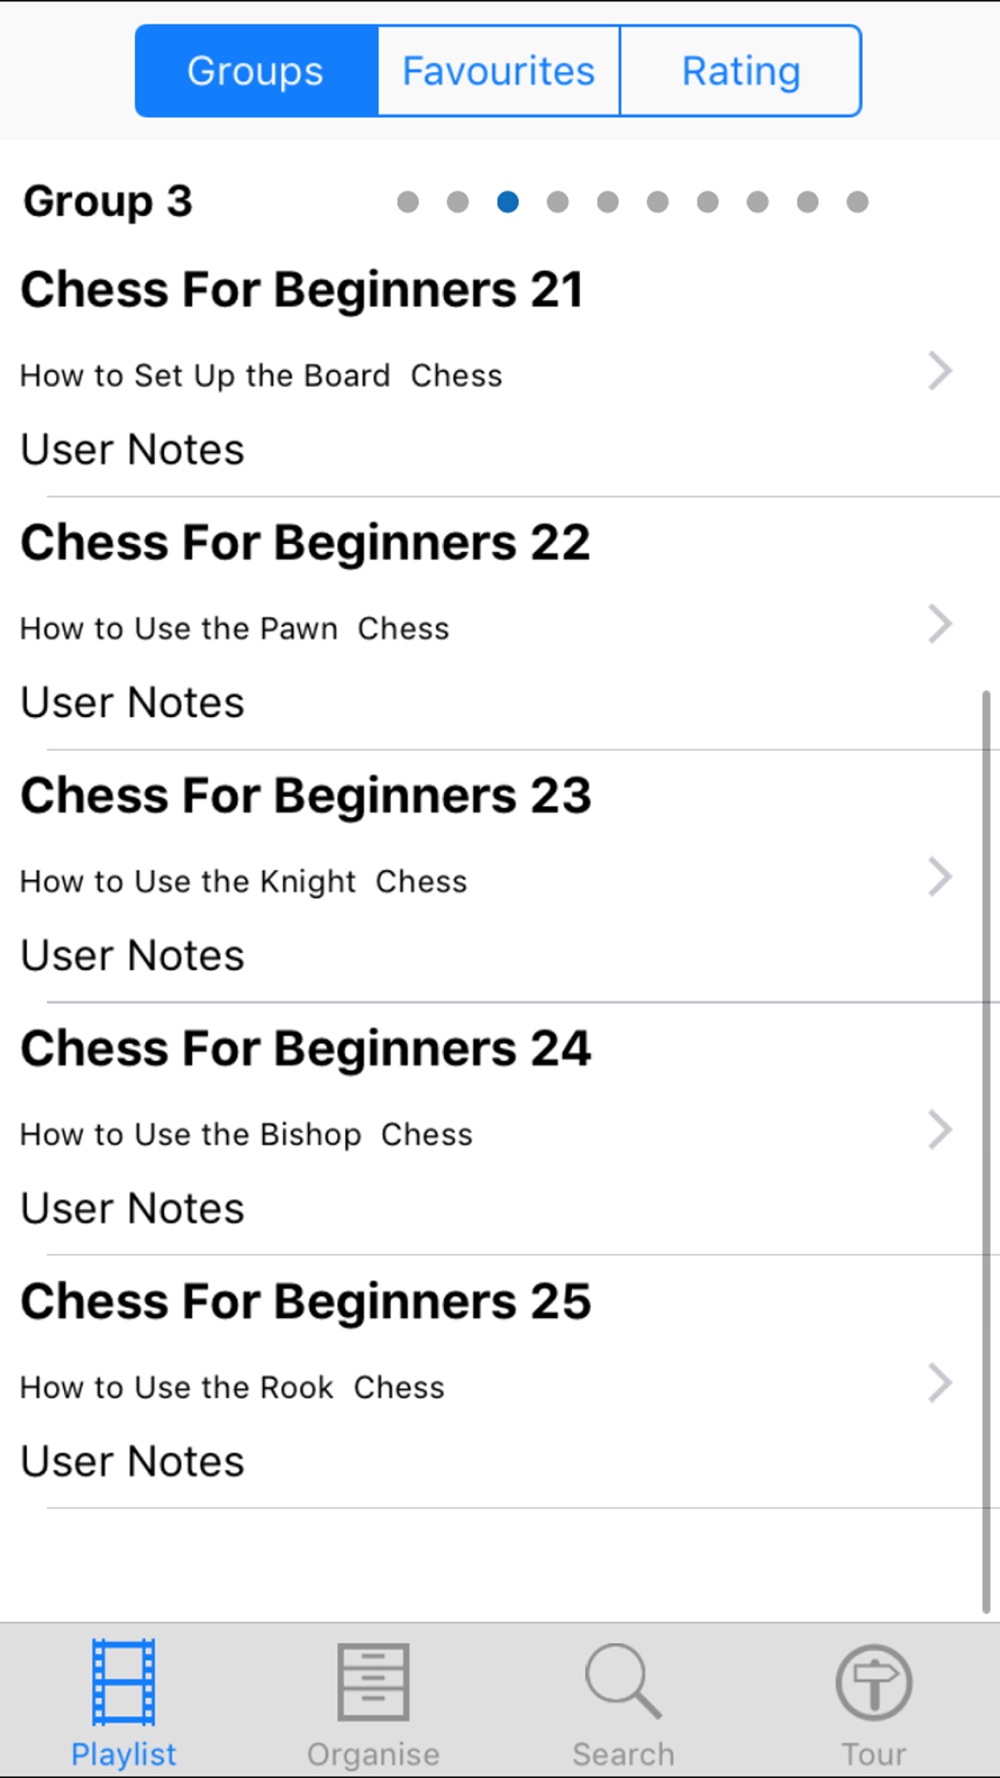This screenshot has width=1000, height=1778.
Task: Open the Search magnifying glass icon
Action: [x=623, y=1681]
